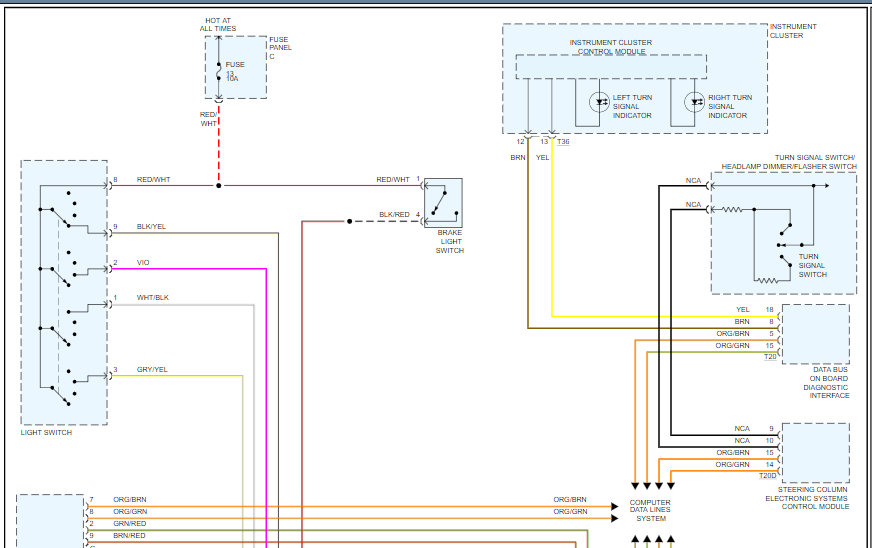Click the resistor symbol inside the turn signal switch
The image size is (872, 548).
tap(733, 209)
